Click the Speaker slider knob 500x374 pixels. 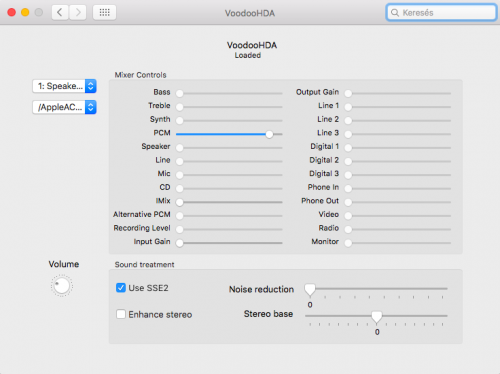(180, 148)
